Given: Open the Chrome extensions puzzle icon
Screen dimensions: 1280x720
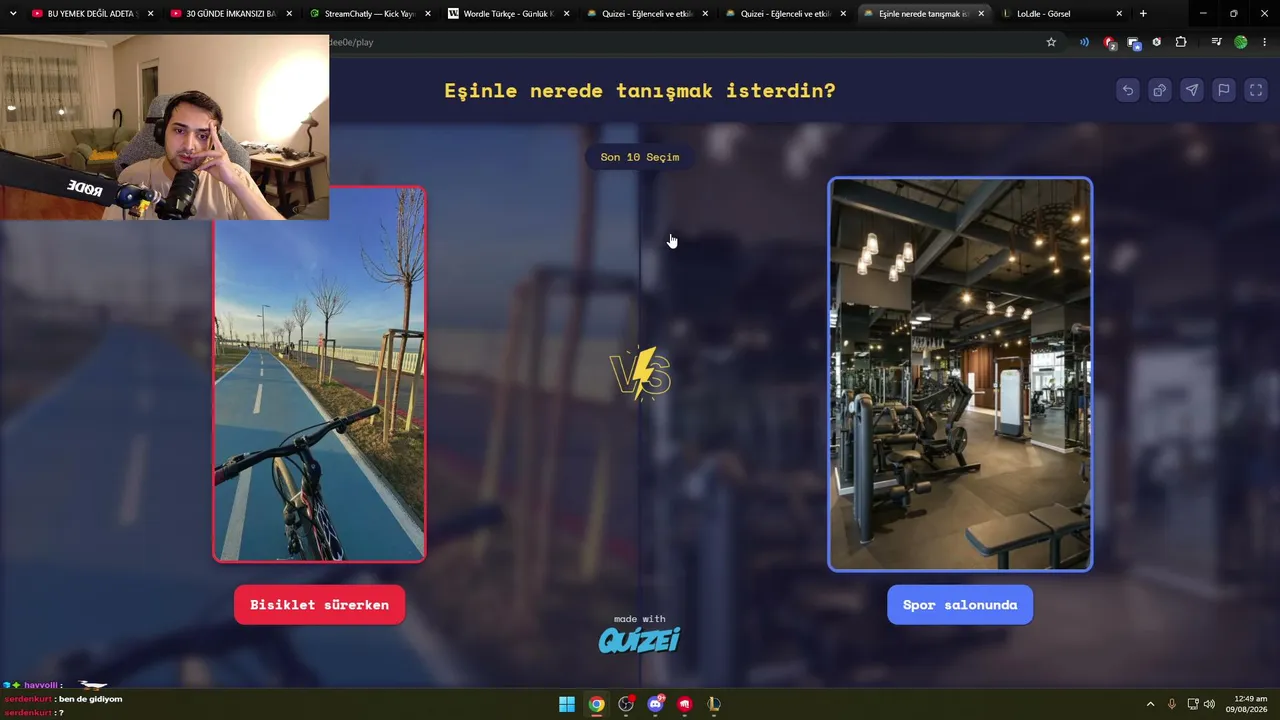Looking at the screenshot, I should click(x=1181, y=42).
